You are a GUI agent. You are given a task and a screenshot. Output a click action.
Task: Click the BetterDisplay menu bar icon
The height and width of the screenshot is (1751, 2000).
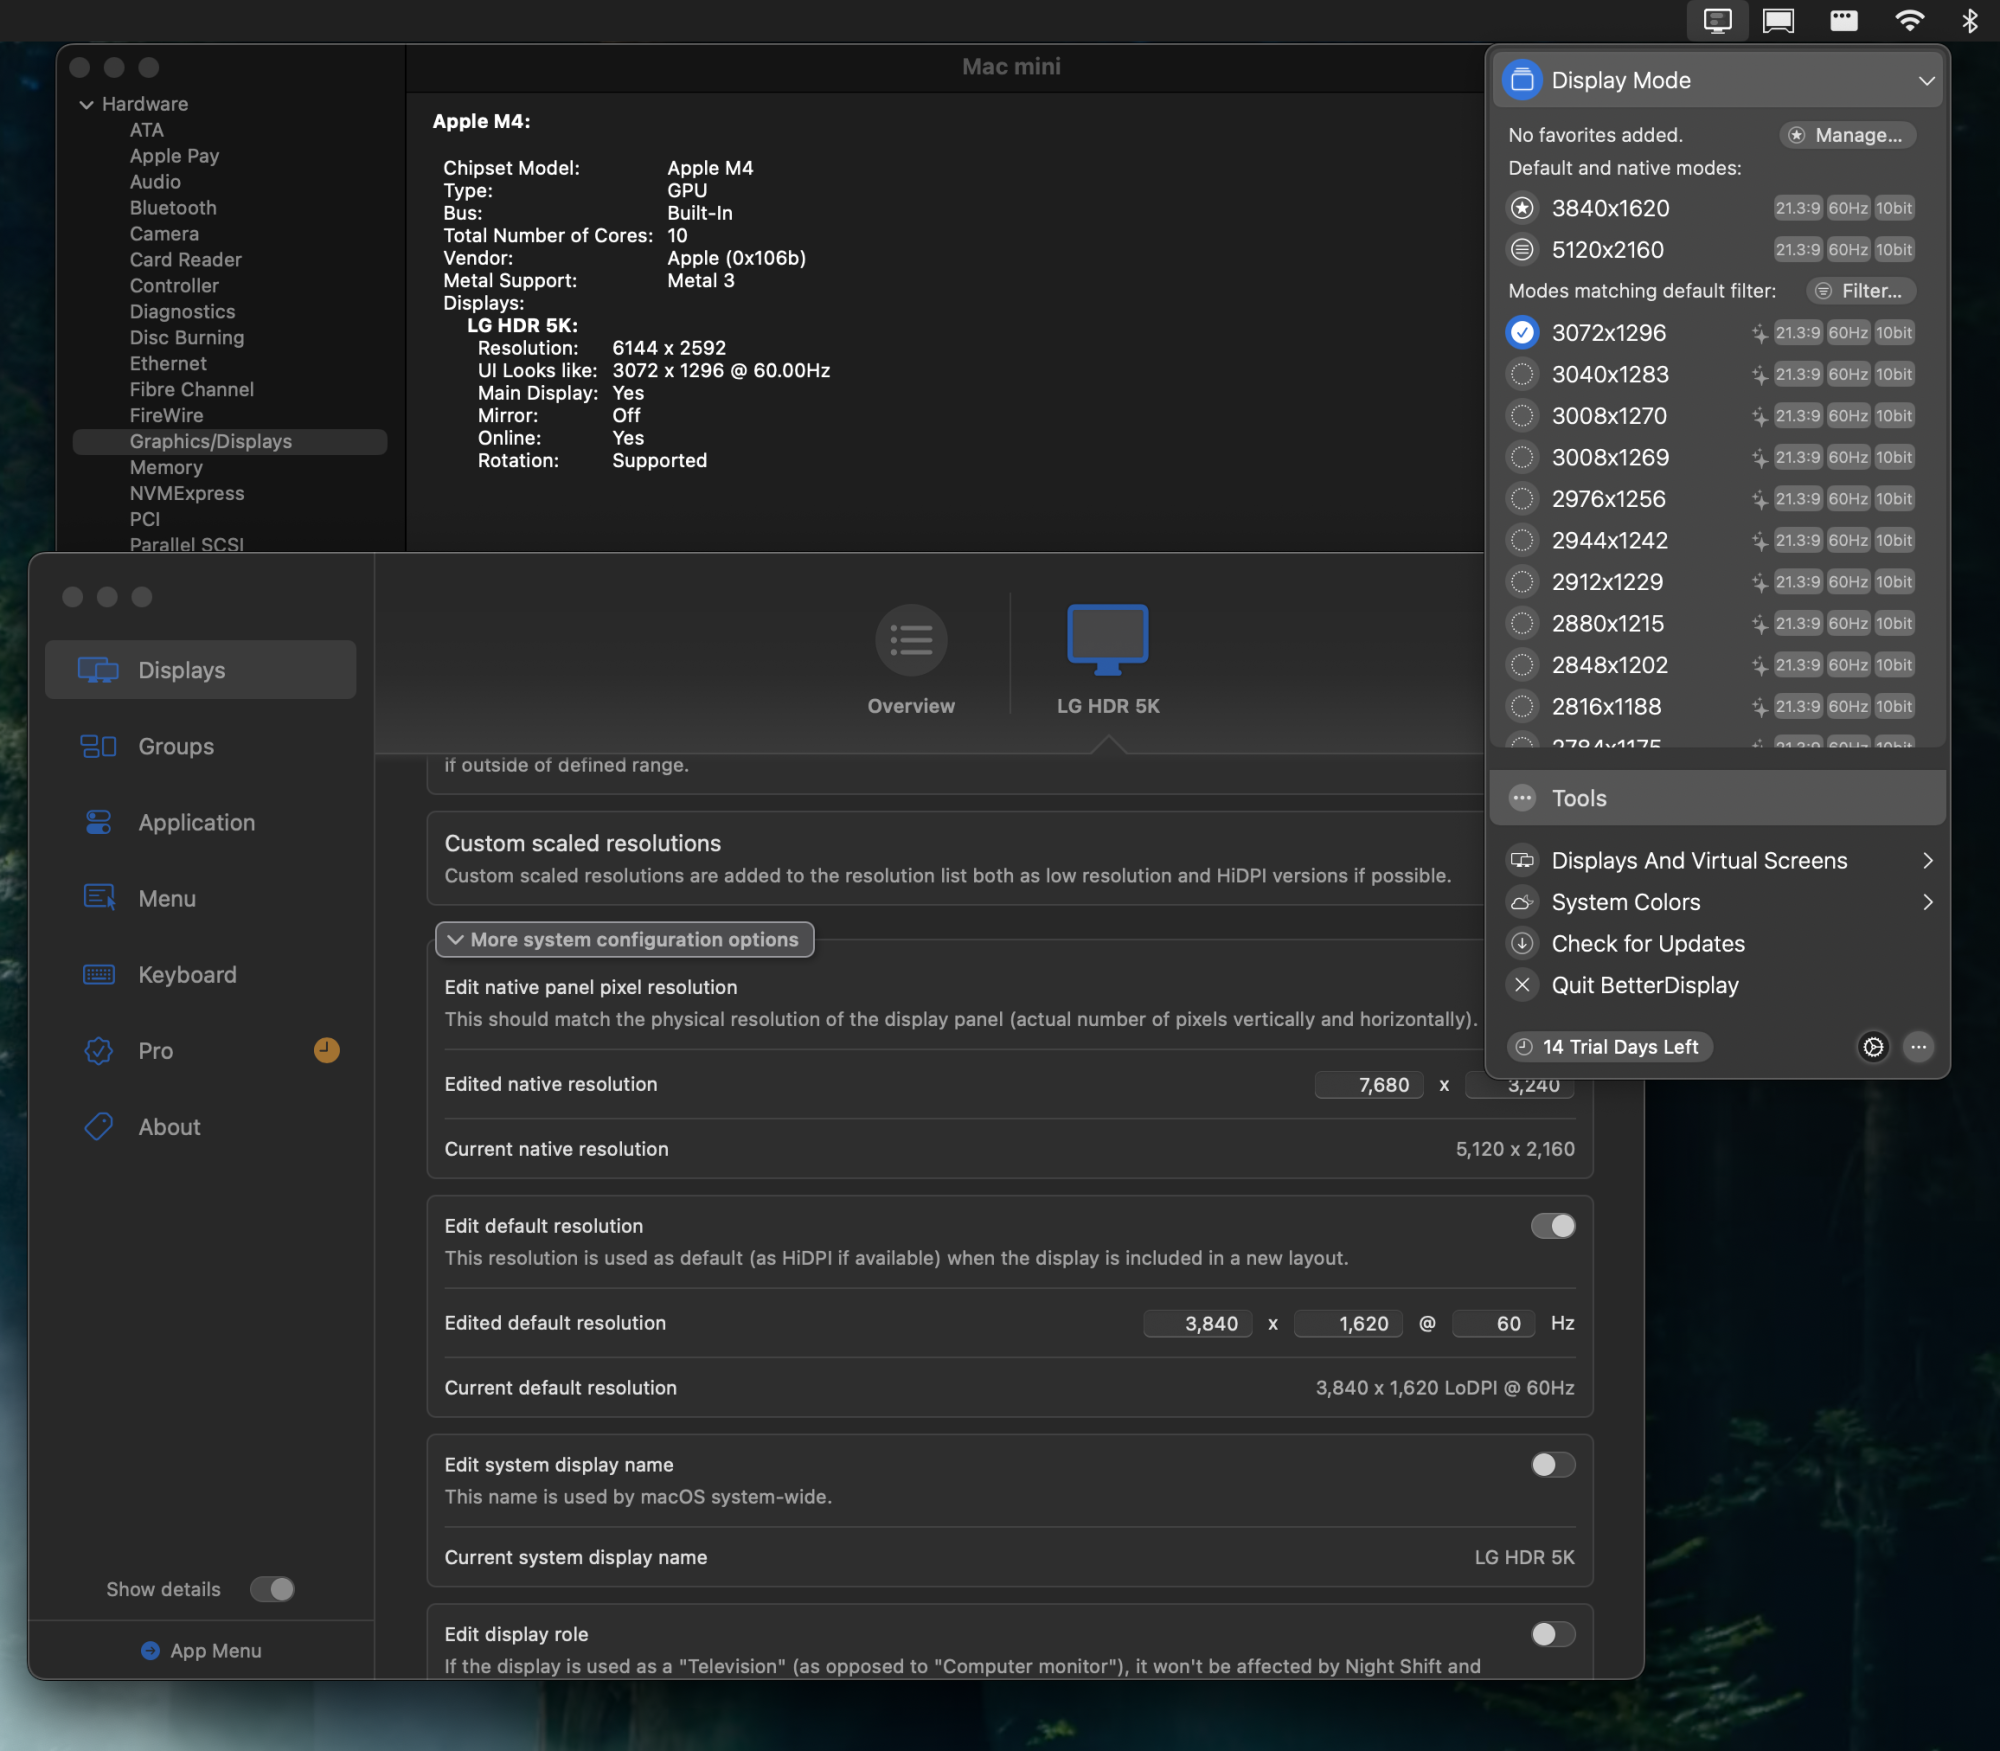pyautogui.click(x=1717, y=21)
